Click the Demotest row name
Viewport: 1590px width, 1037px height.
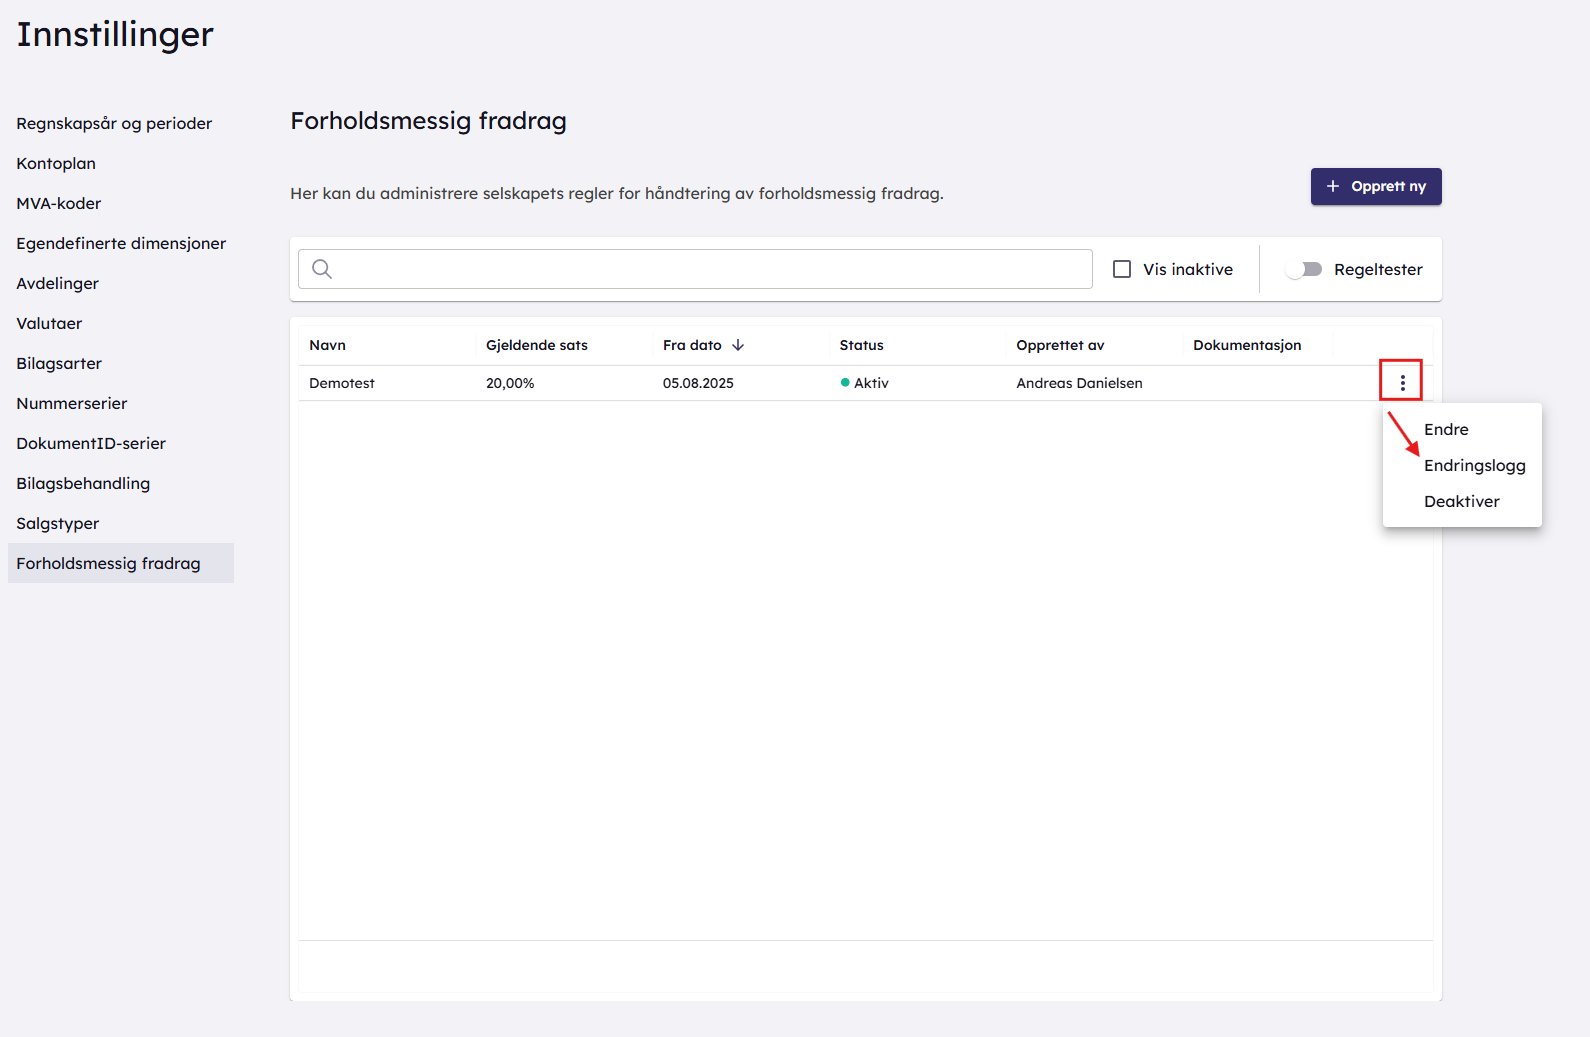(x=342, y=383)
